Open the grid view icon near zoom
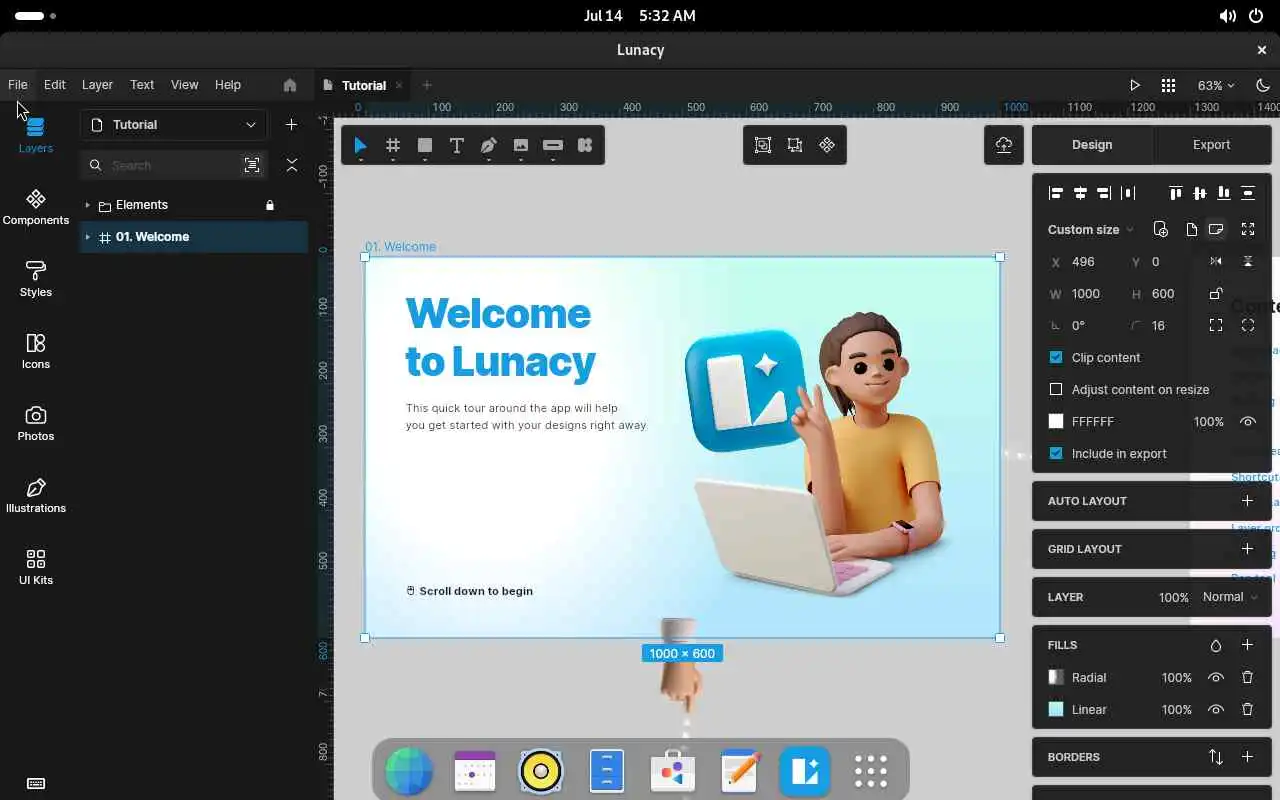The width and height of the screenshot is (1280, 800). coord(1168,85)
